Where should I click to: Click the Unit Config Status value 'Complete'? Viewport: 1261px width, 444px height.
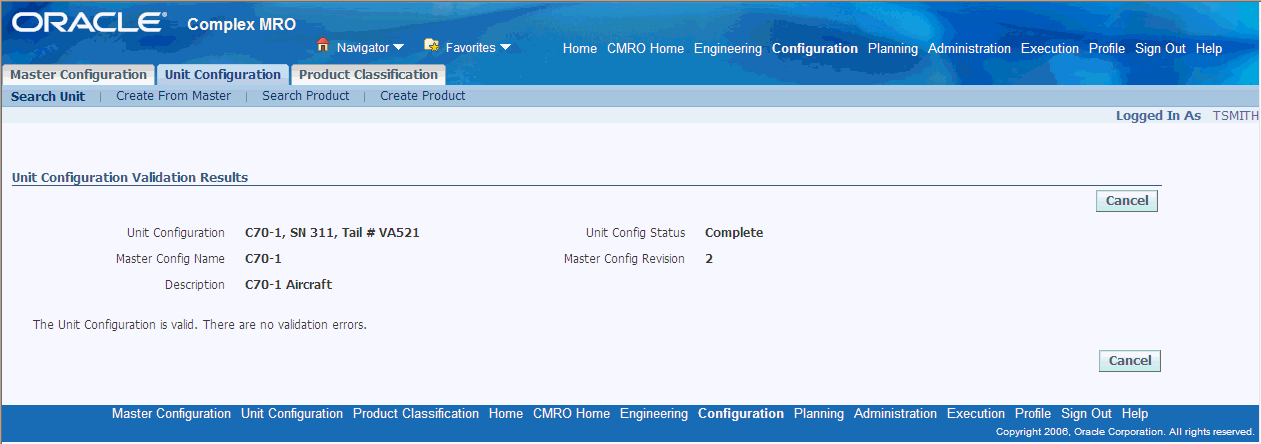click(734, 233)
